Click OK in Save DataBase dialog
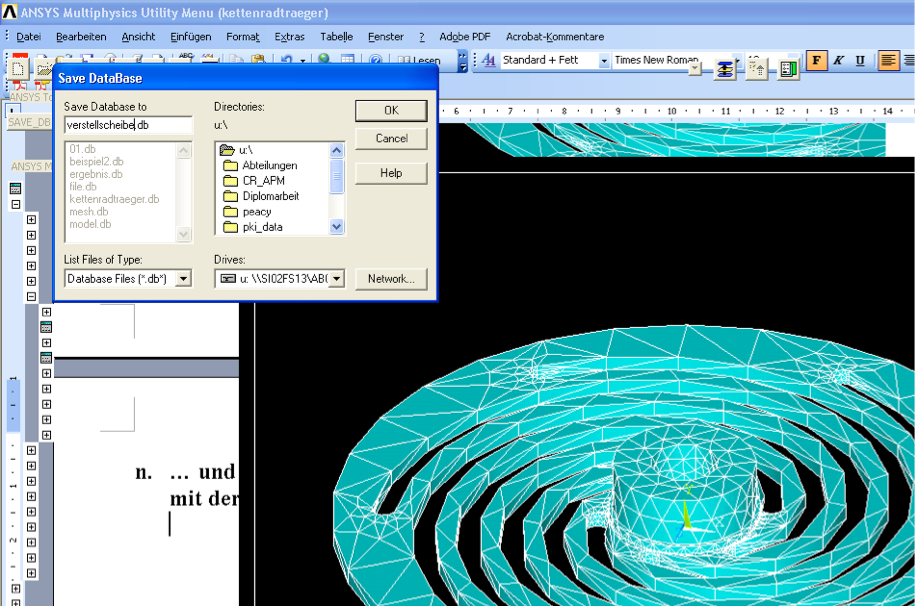The image size is (917, 606). click(391, 111)
